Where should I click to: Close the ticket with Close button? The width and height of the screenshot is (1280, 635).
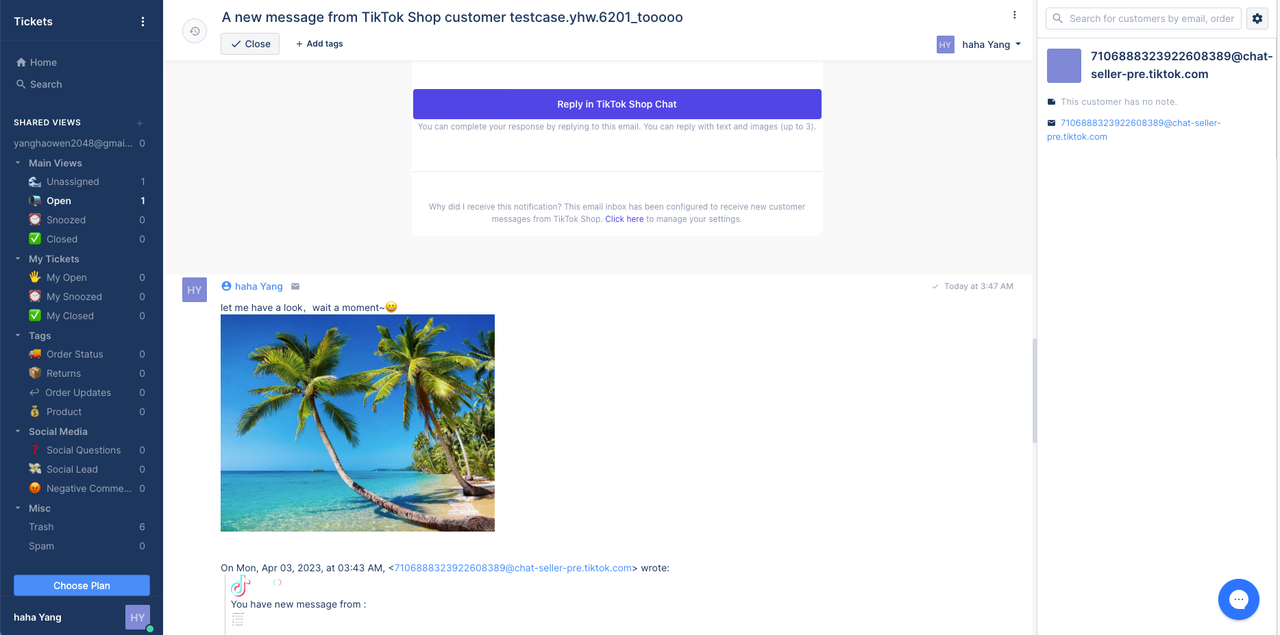250,44
